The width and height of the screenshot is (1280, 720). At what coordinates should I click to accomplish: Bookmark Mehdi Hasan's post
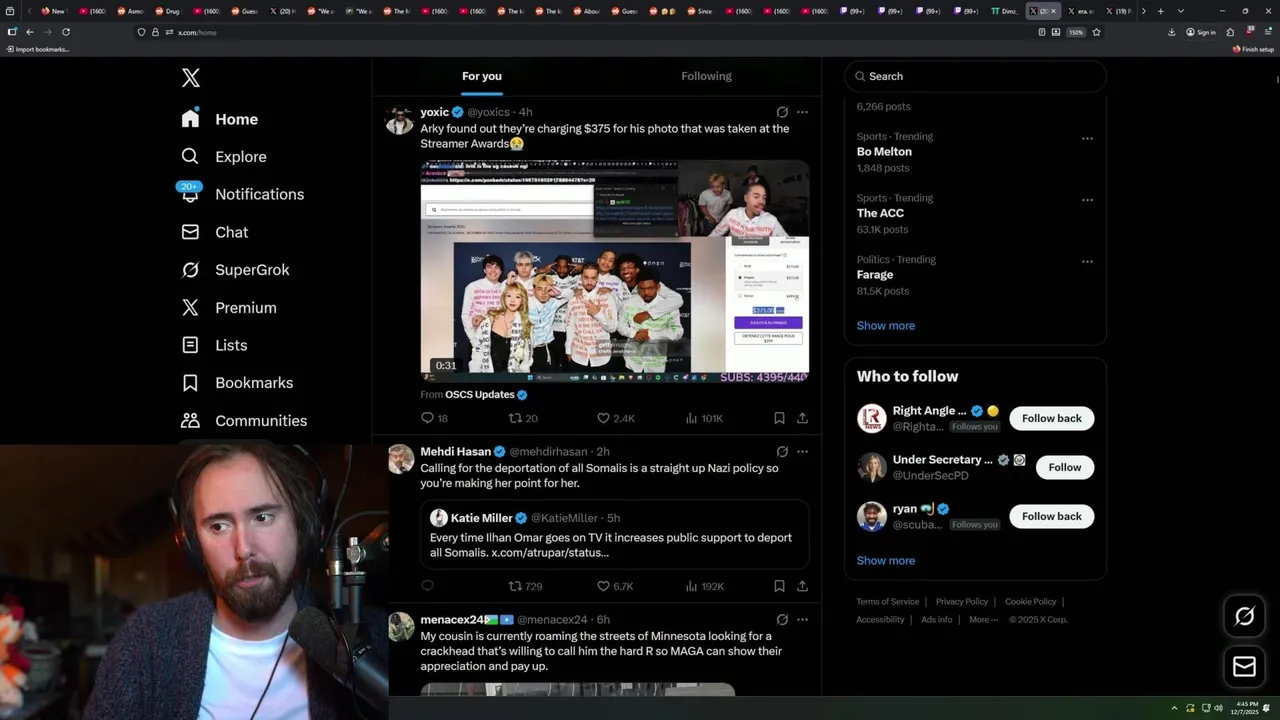(x=779, y=586)
